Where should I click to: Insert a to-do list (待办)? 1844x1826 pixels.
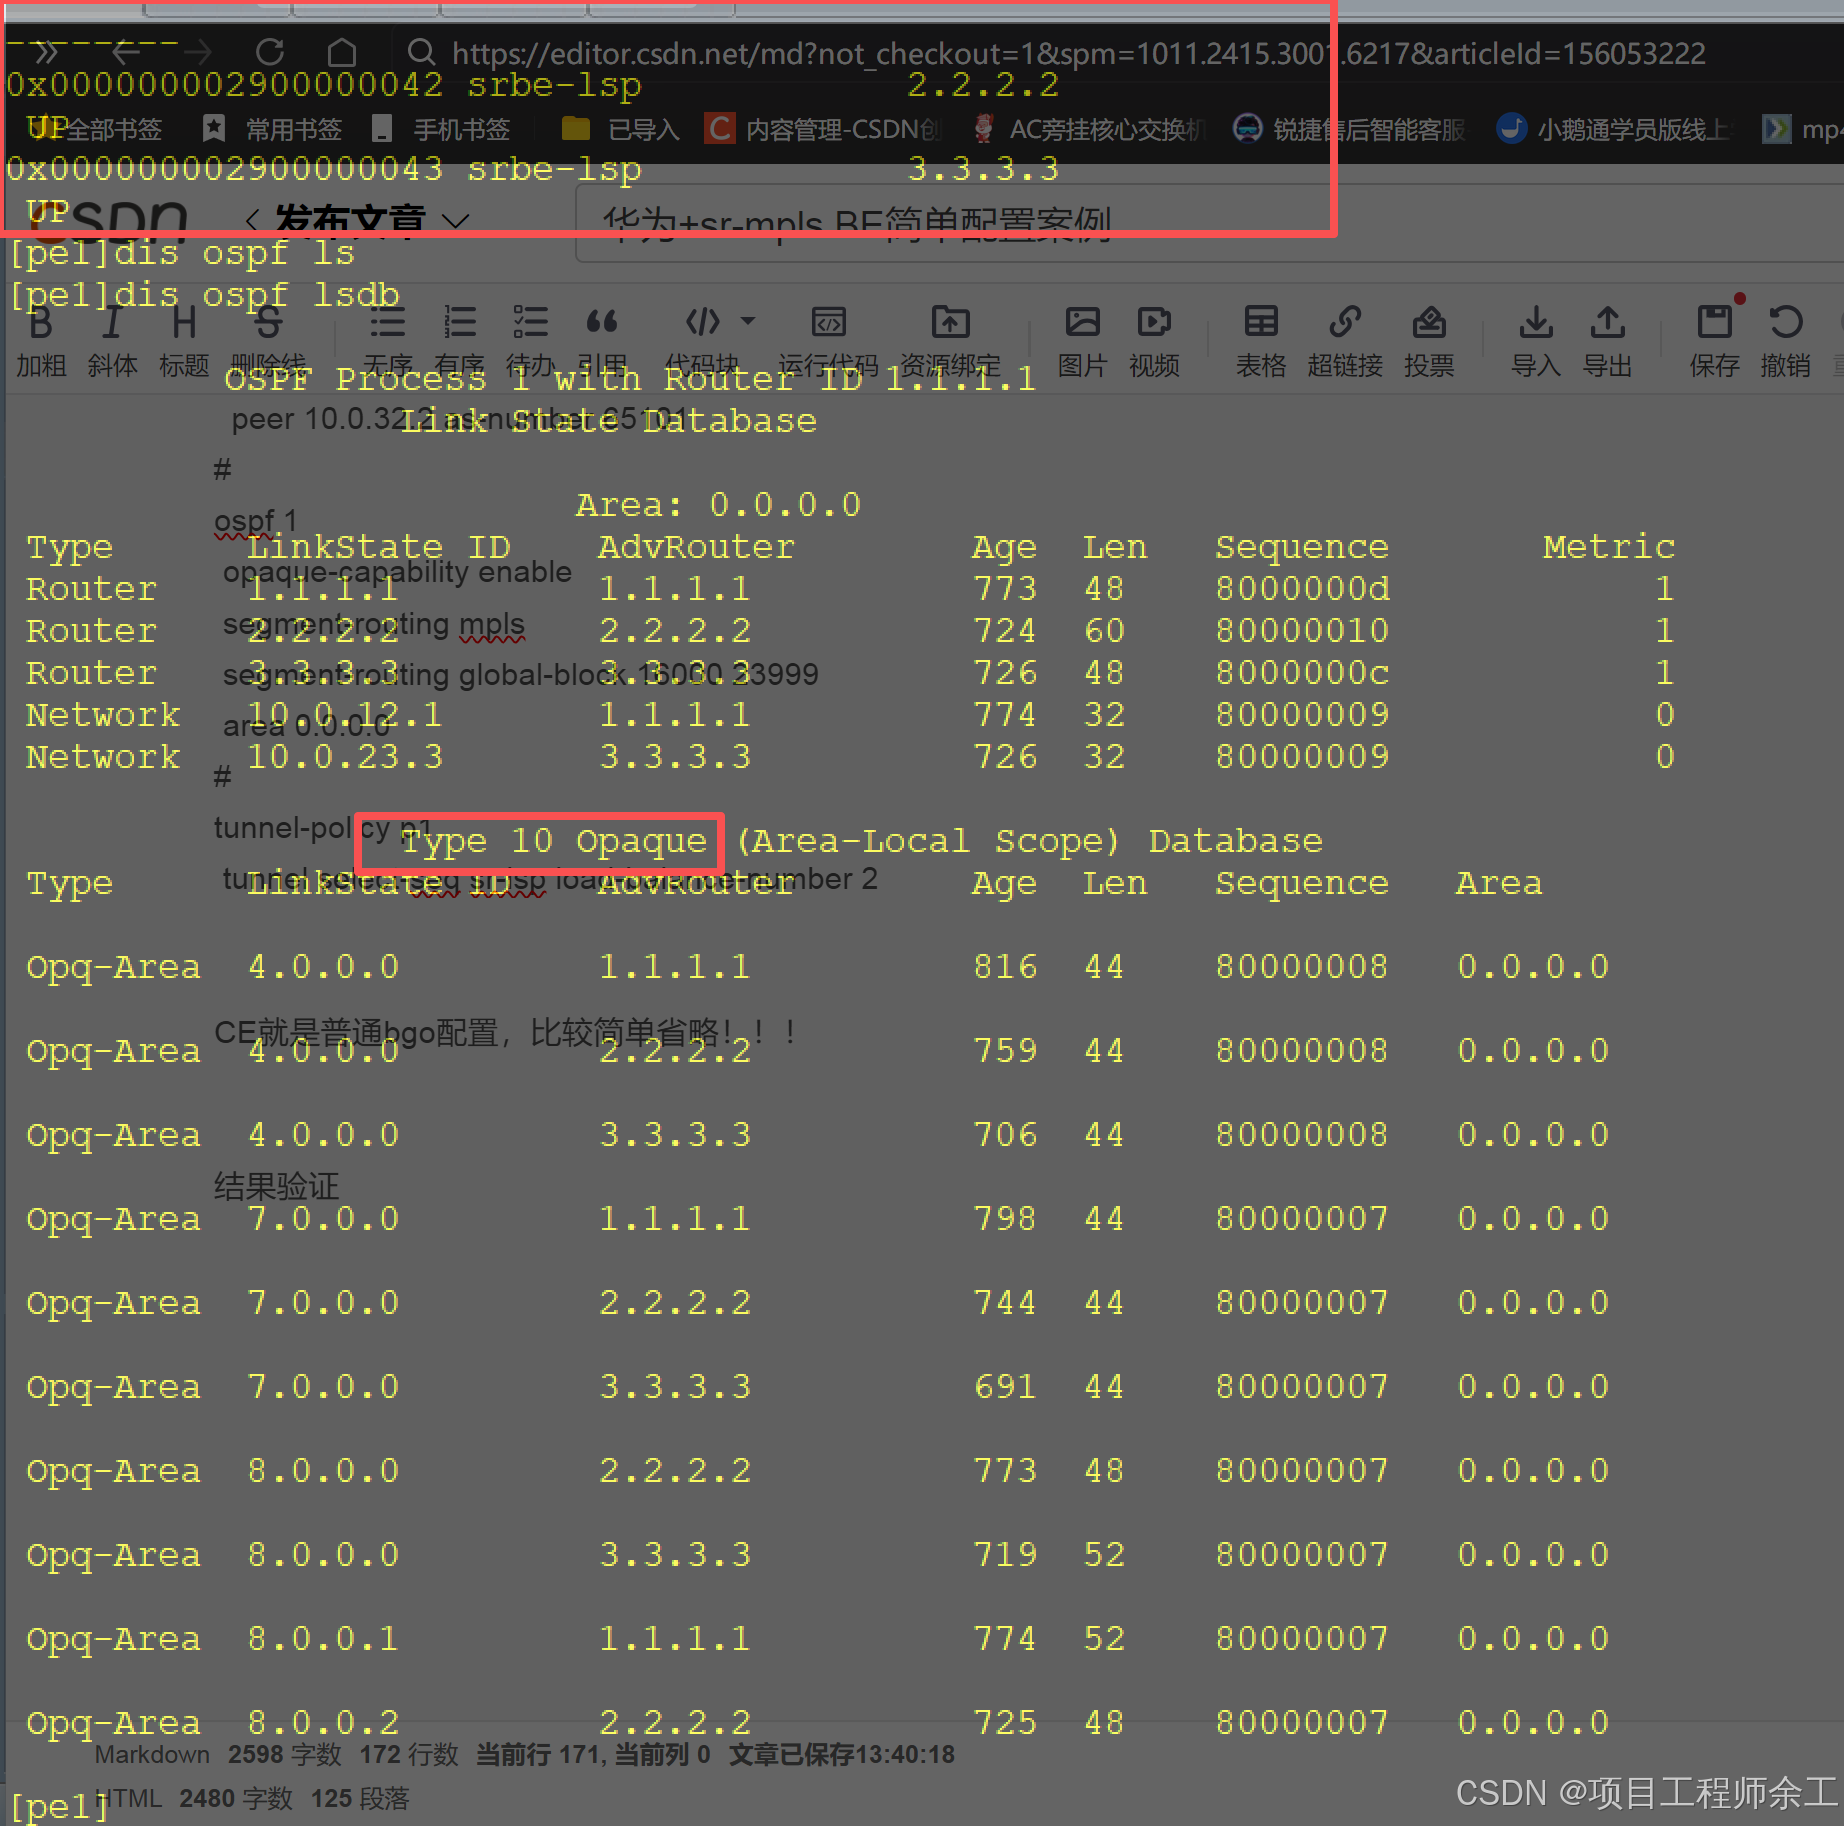[531, 340]
